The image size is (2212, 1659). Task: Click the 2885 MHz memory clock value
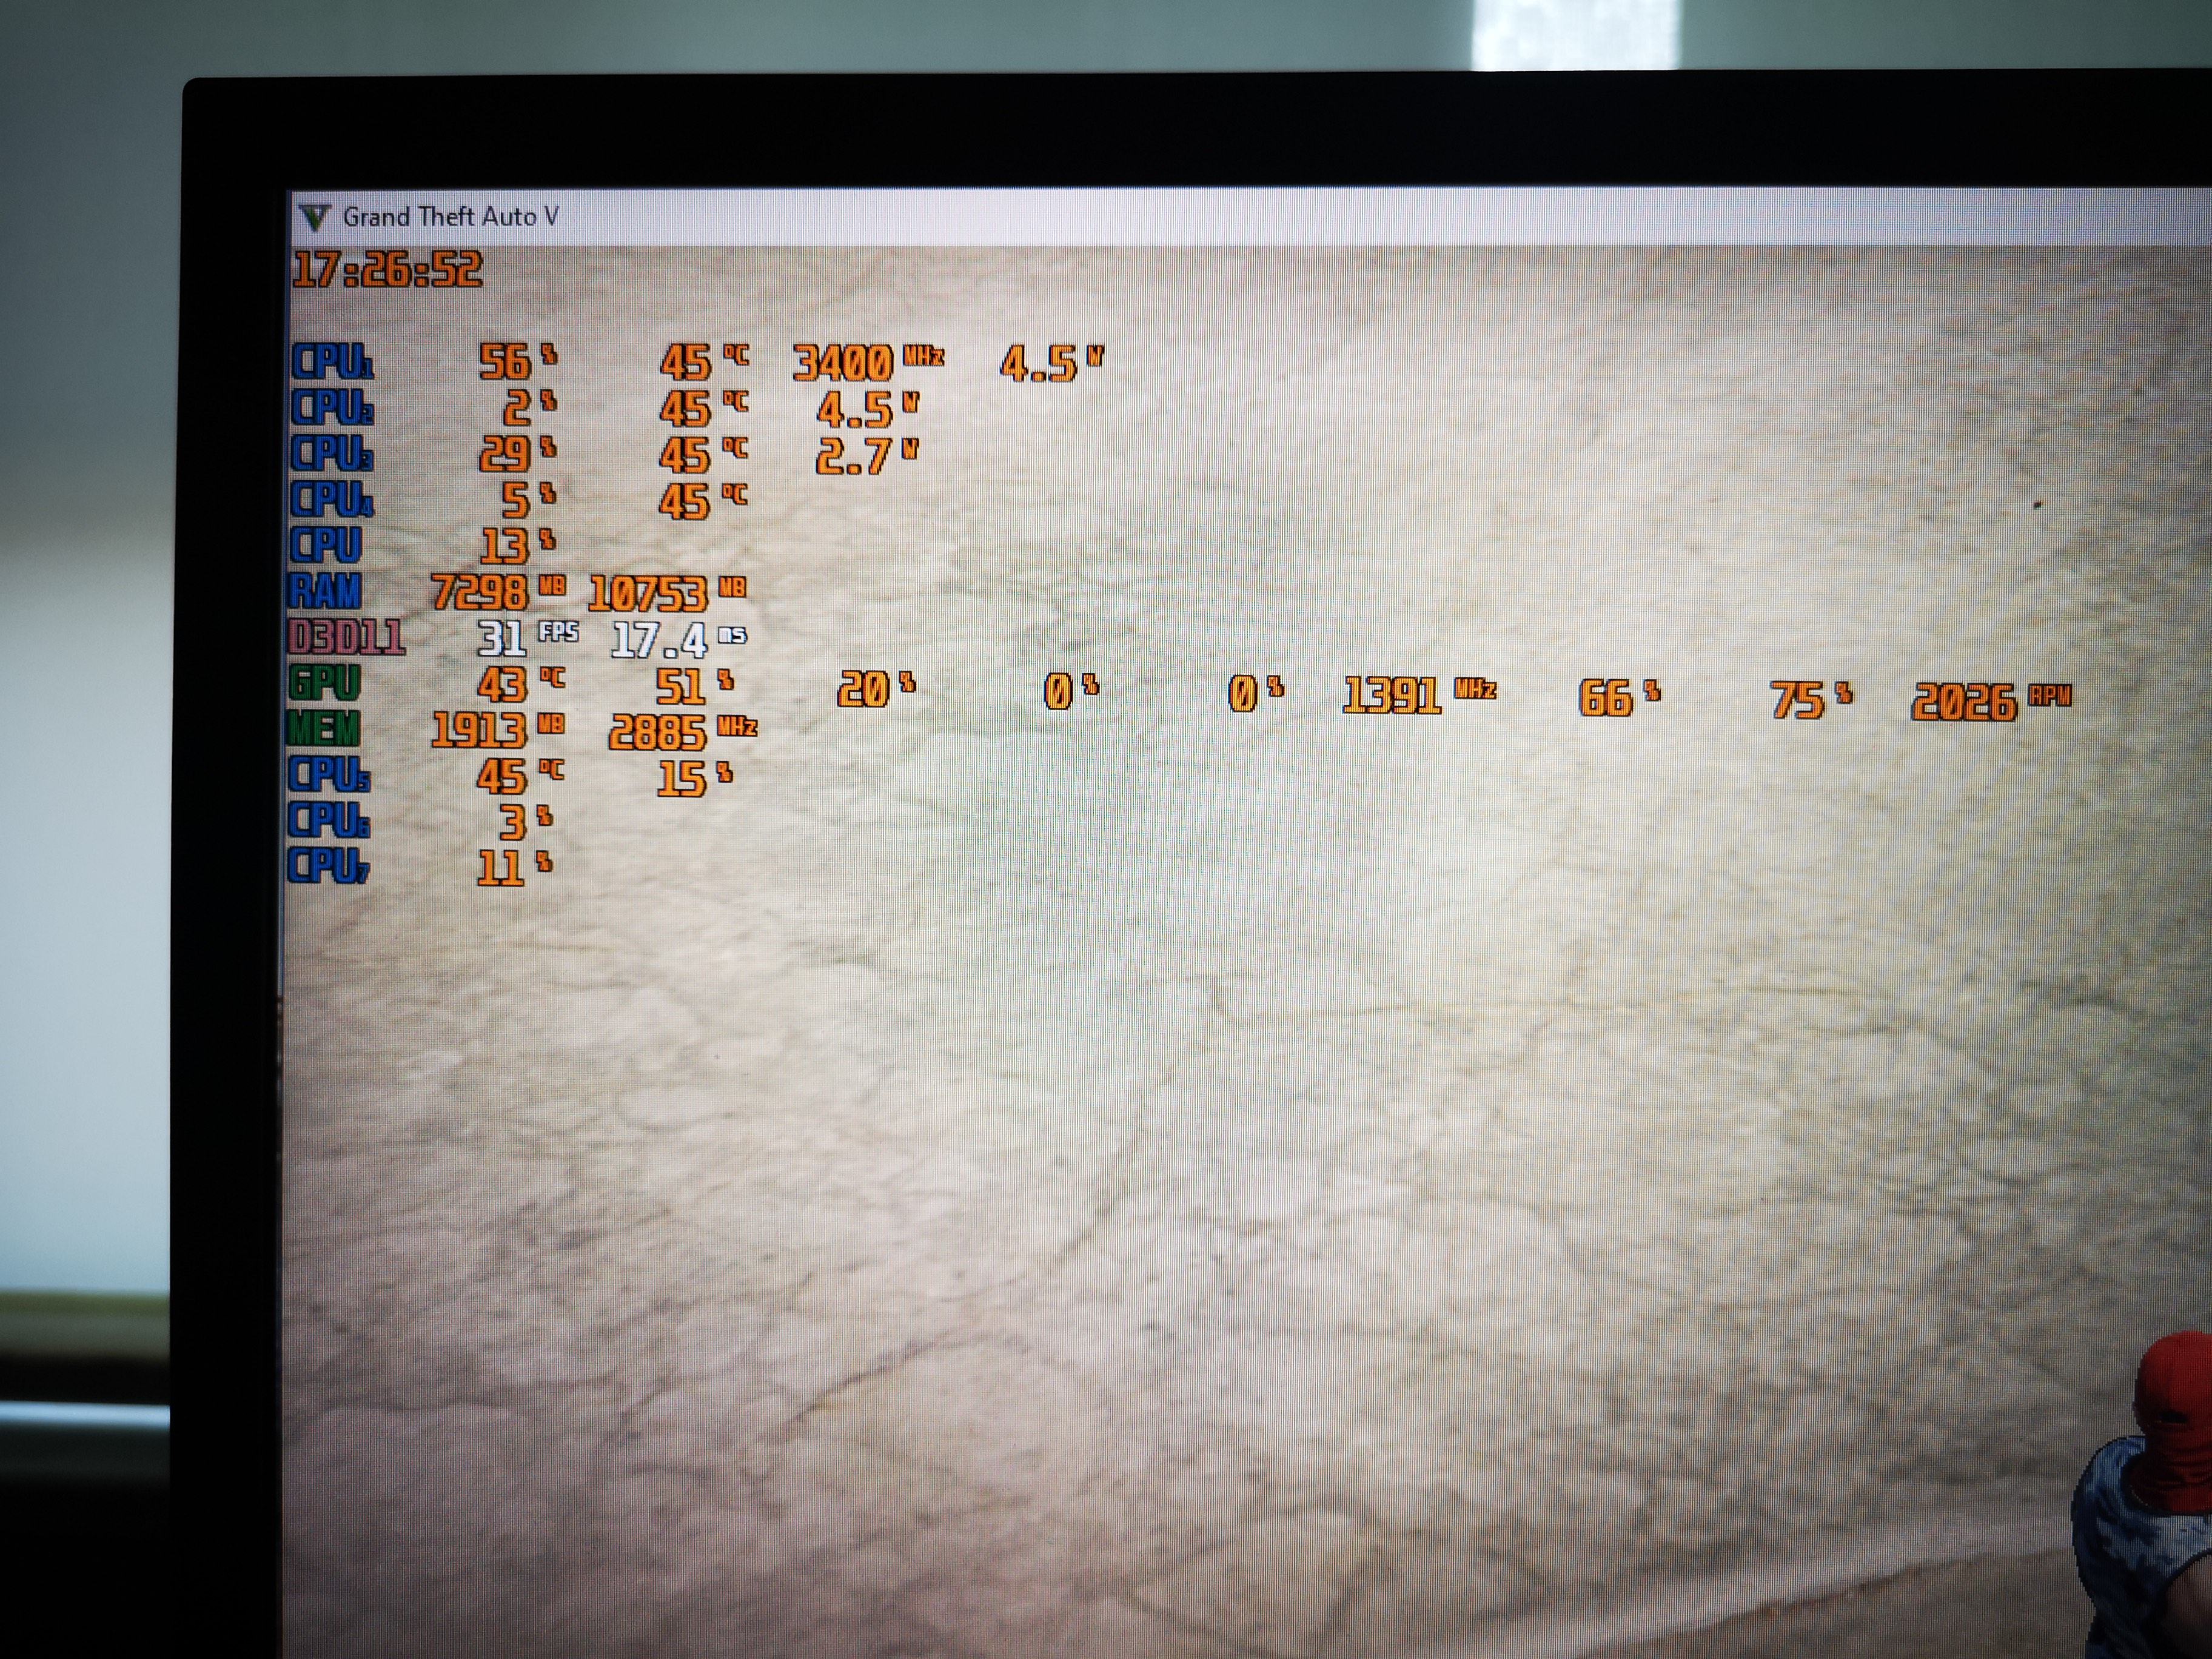[683, 732]
